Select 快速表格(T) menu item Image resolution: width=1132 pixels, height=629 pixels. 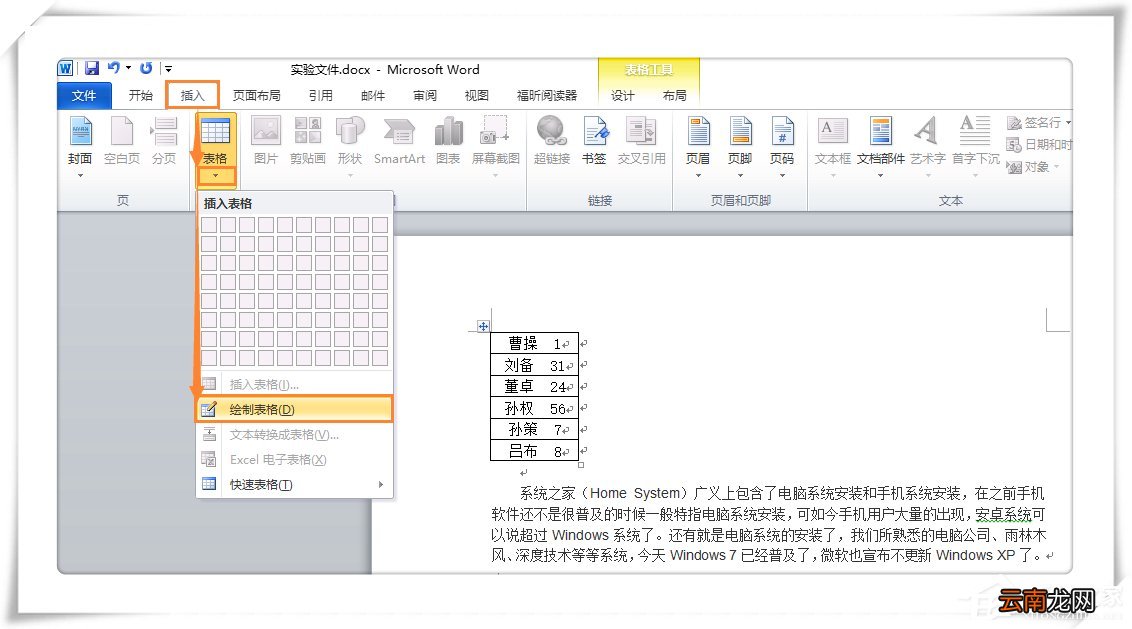(295, 485)
